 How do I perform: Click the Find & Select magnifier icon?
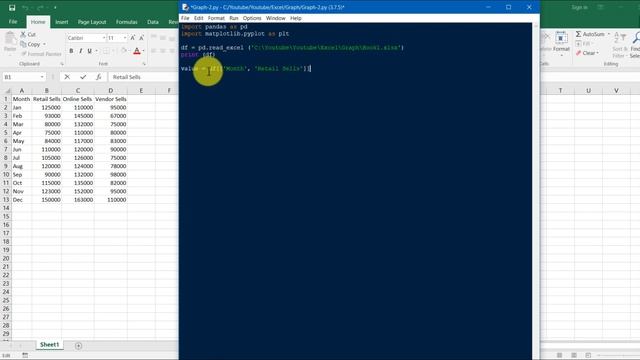tap(636, 38)
